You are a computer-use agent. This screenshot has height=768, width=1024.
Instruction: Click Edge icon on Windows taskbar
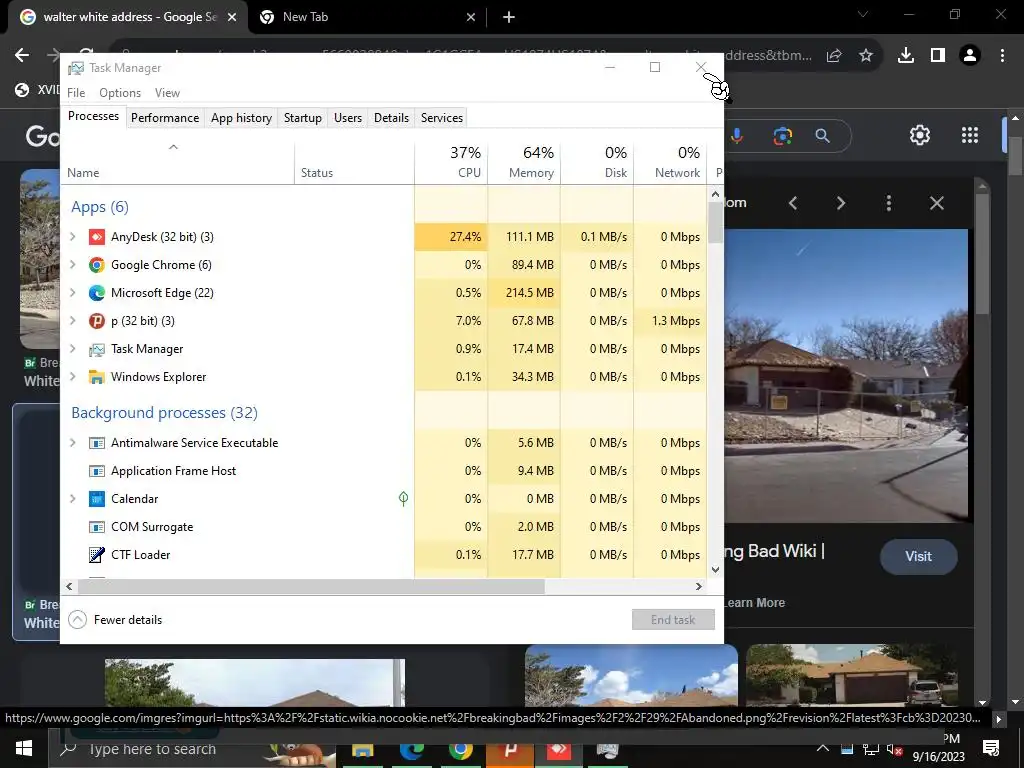click(411, 750)
